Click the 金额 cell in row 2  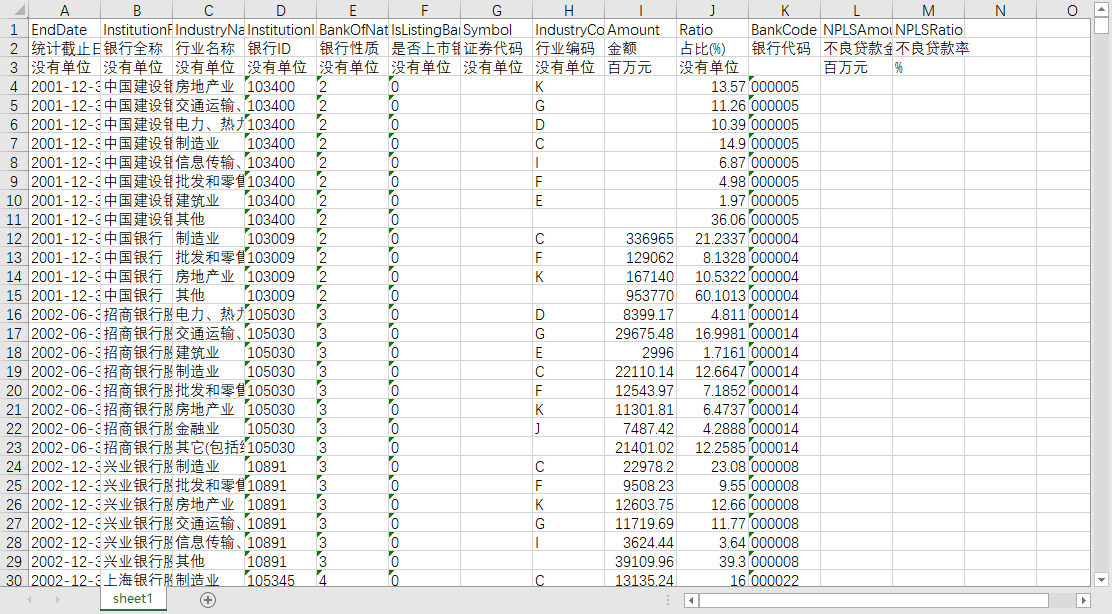(640, 49)
